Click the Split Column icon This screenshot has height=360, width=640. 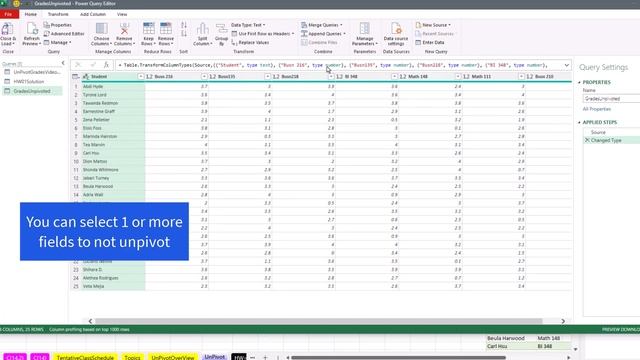click(x=202, y=29)
